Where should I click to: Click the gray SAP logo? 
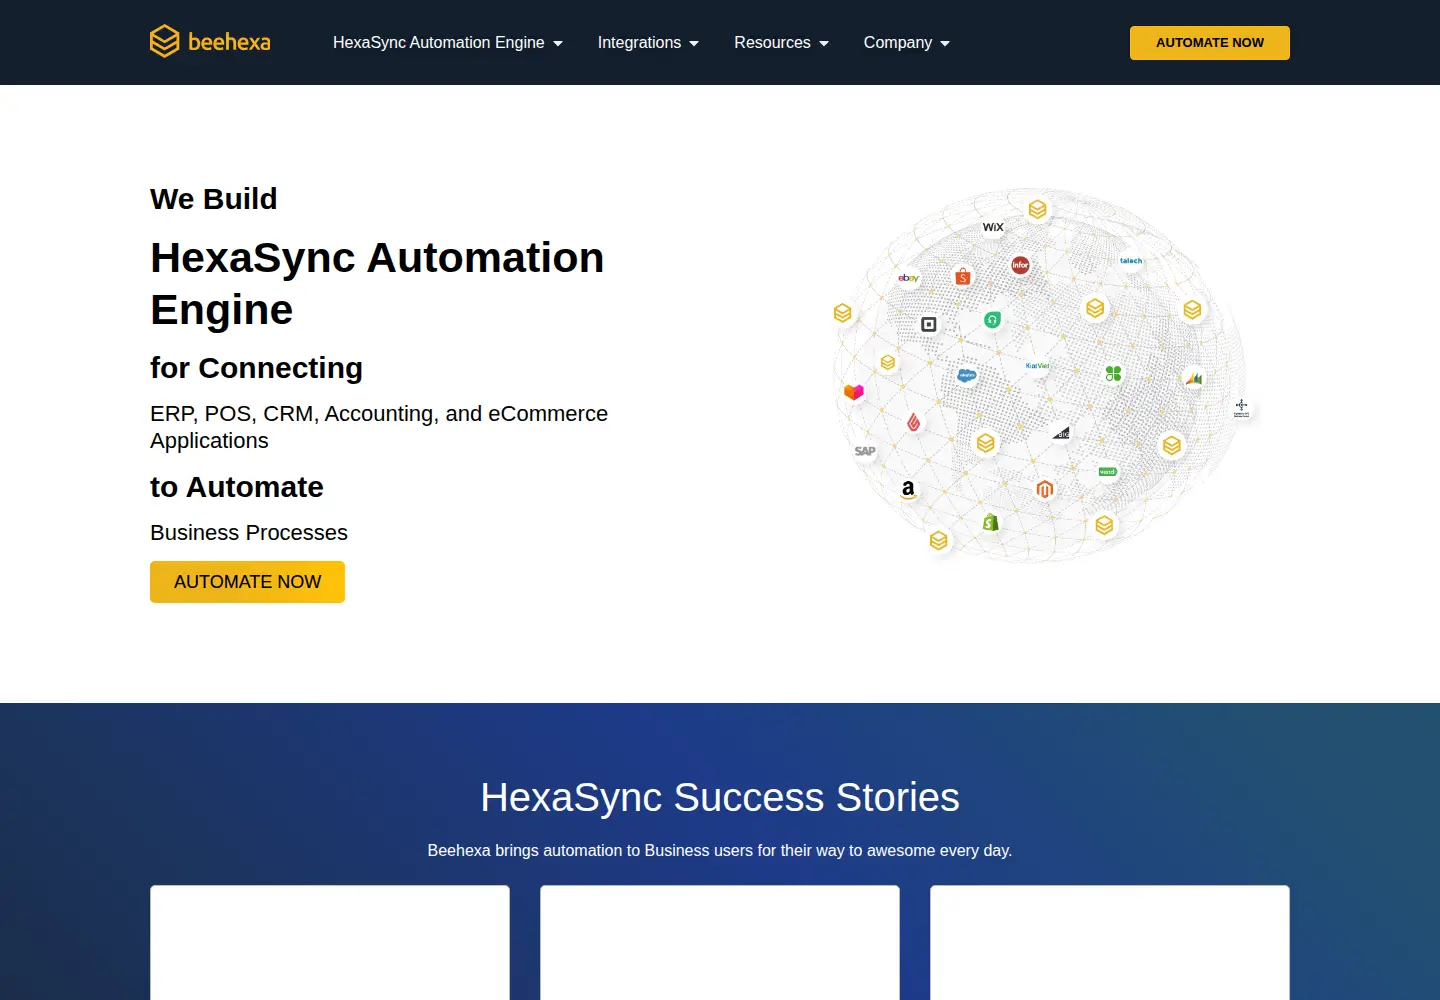(865, 451)
